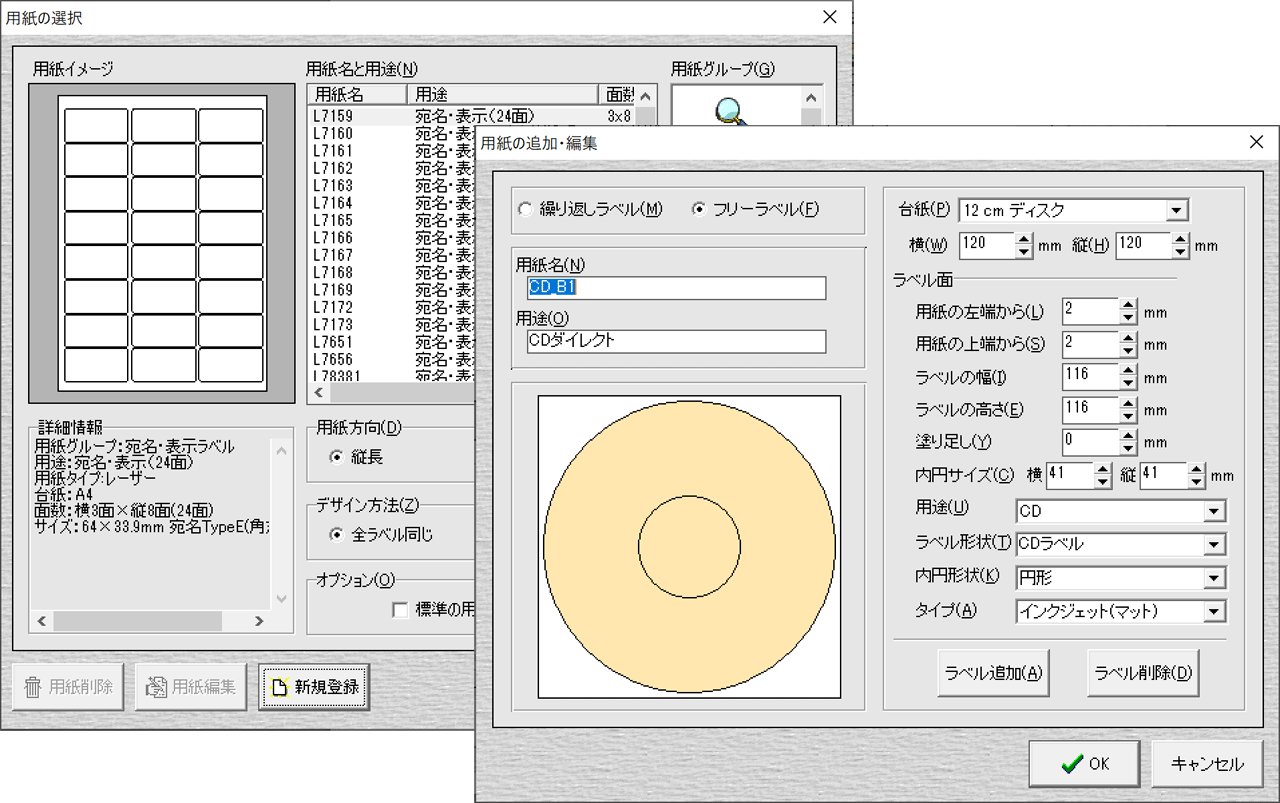Click the 用紙名 column header
Screen dimensions: 1280x803
pyautogui.click(x=357, y=95)
